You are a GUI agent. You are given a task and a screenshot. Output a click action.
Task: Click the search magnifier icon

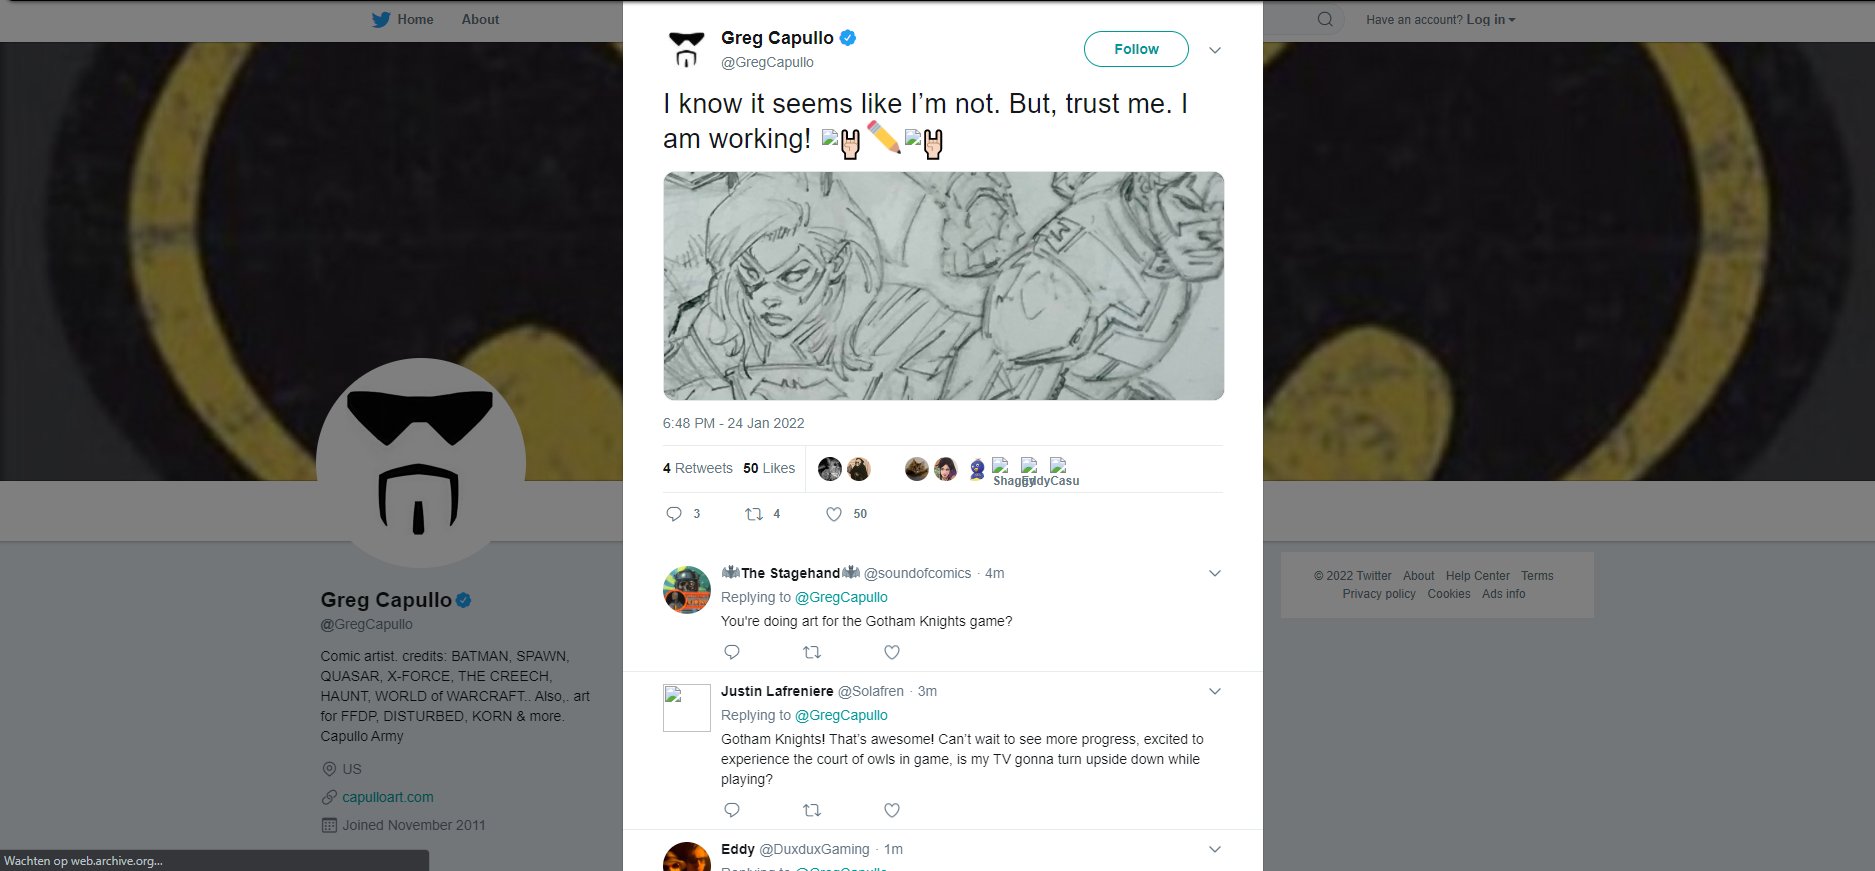pyautogui.click(x=1325, y=19)
